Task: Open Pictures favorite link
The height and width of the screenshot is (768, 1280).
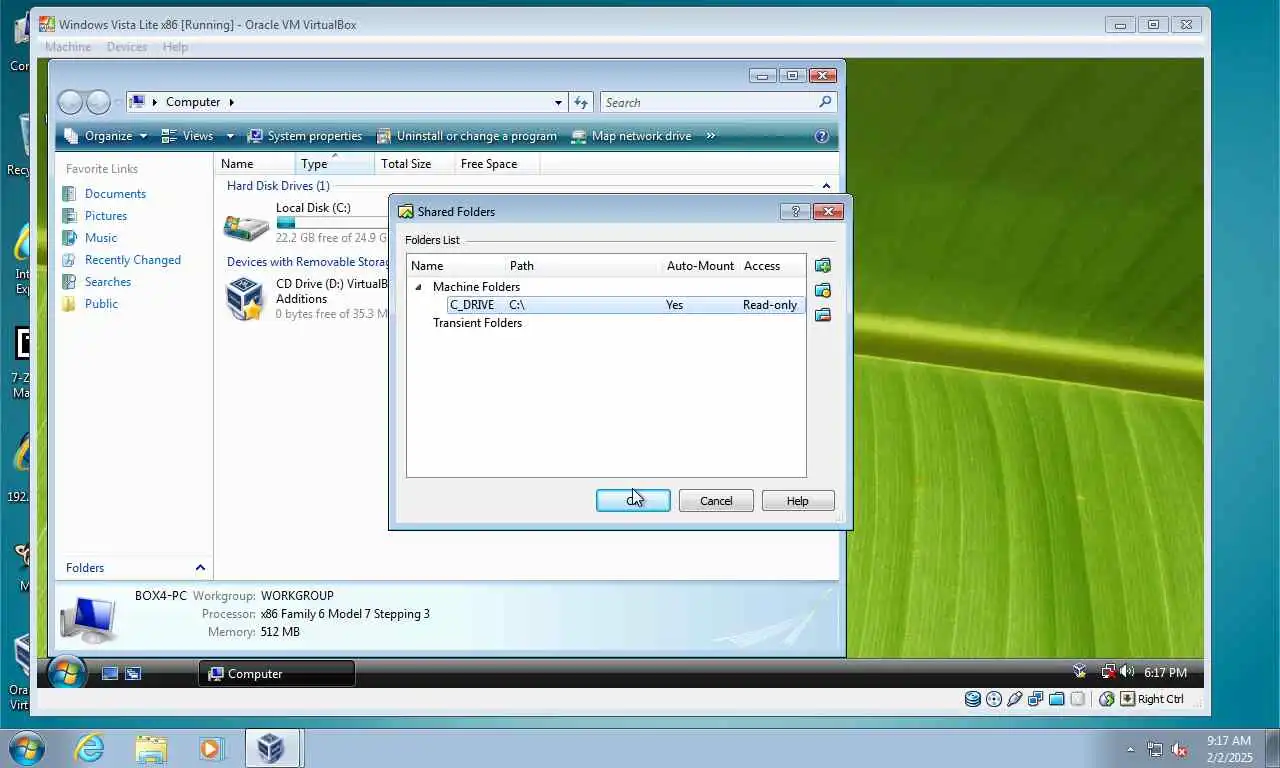Action: pyautogui.click(x=106, y=216)
